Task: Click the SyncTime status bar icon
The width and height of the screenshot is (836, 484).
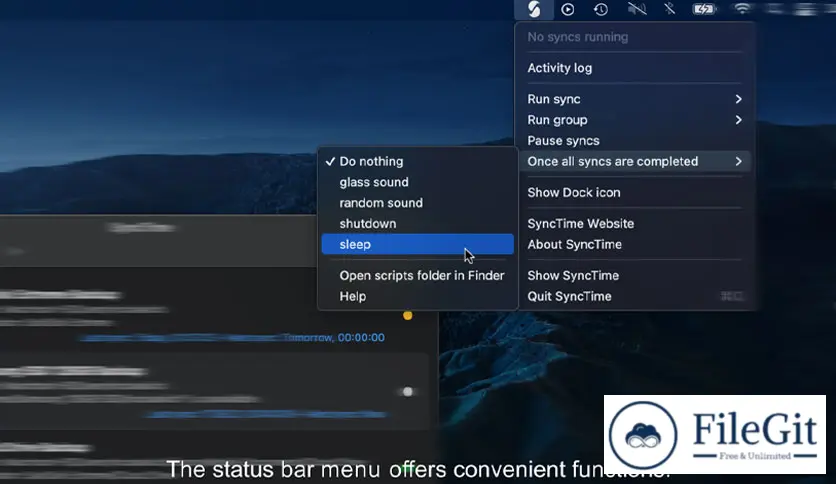Action: (534, 9)
